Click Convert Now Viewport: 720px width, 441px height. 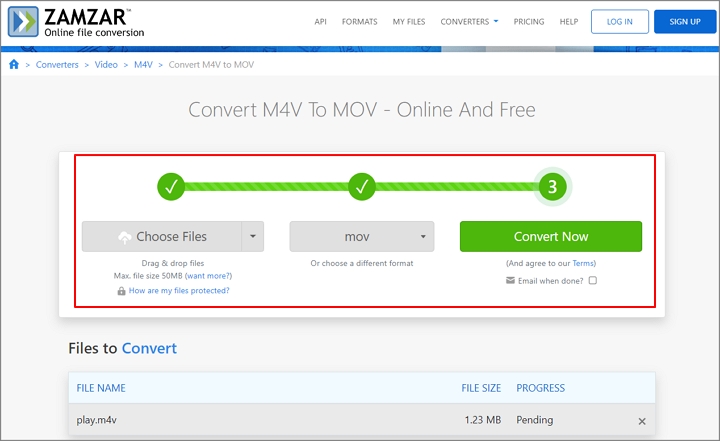pyautogui.click(x=551, y=236)
